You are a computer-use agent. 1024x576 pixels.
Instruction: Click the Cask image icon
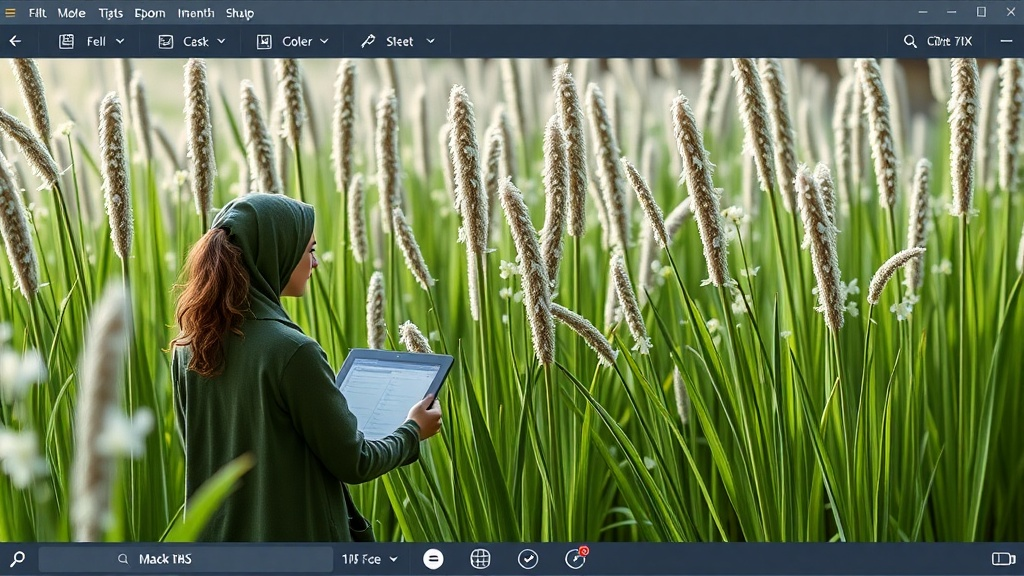click(166, 41)
